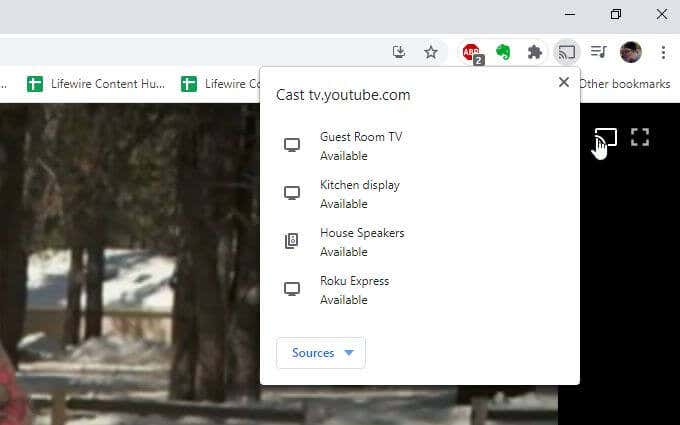Open the Adblock Plus extension

(471, 52)
